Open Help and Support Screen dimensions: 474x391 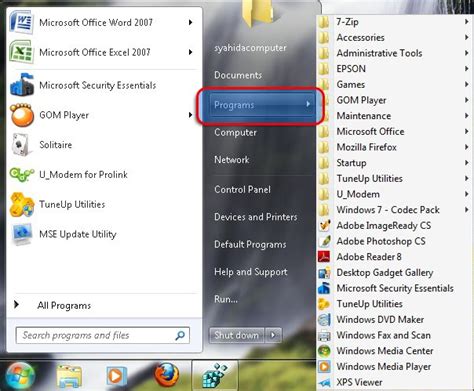point(251,272)
